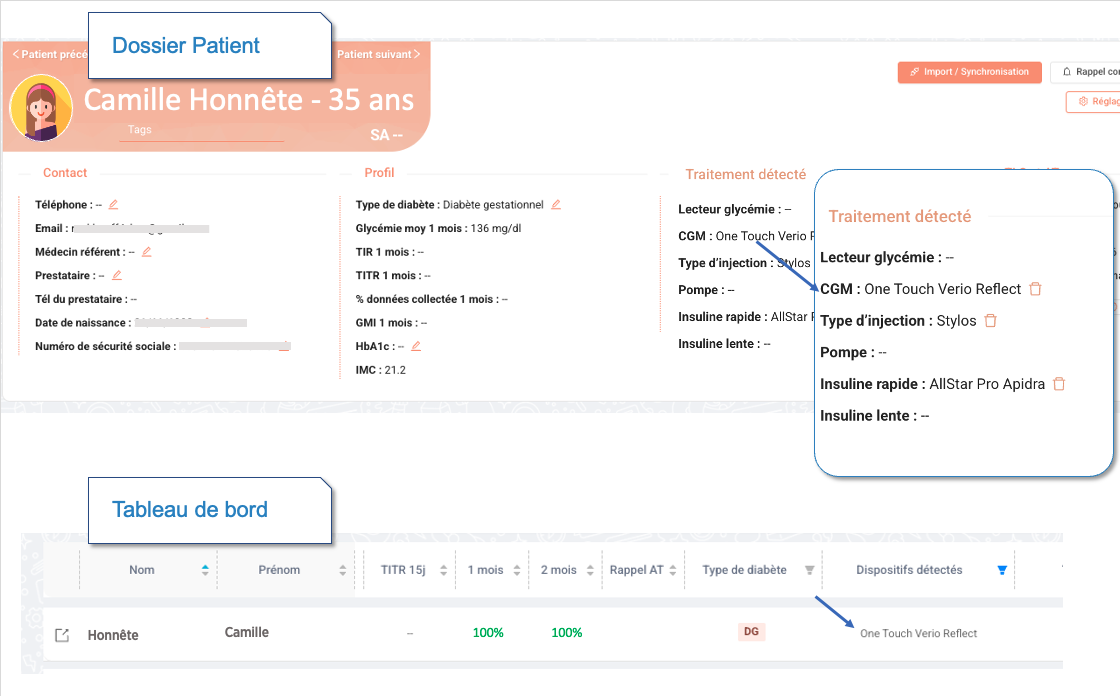Click the DG diabetes type badge
Viewport: 1120px width, 696px height.
(751, 632)
